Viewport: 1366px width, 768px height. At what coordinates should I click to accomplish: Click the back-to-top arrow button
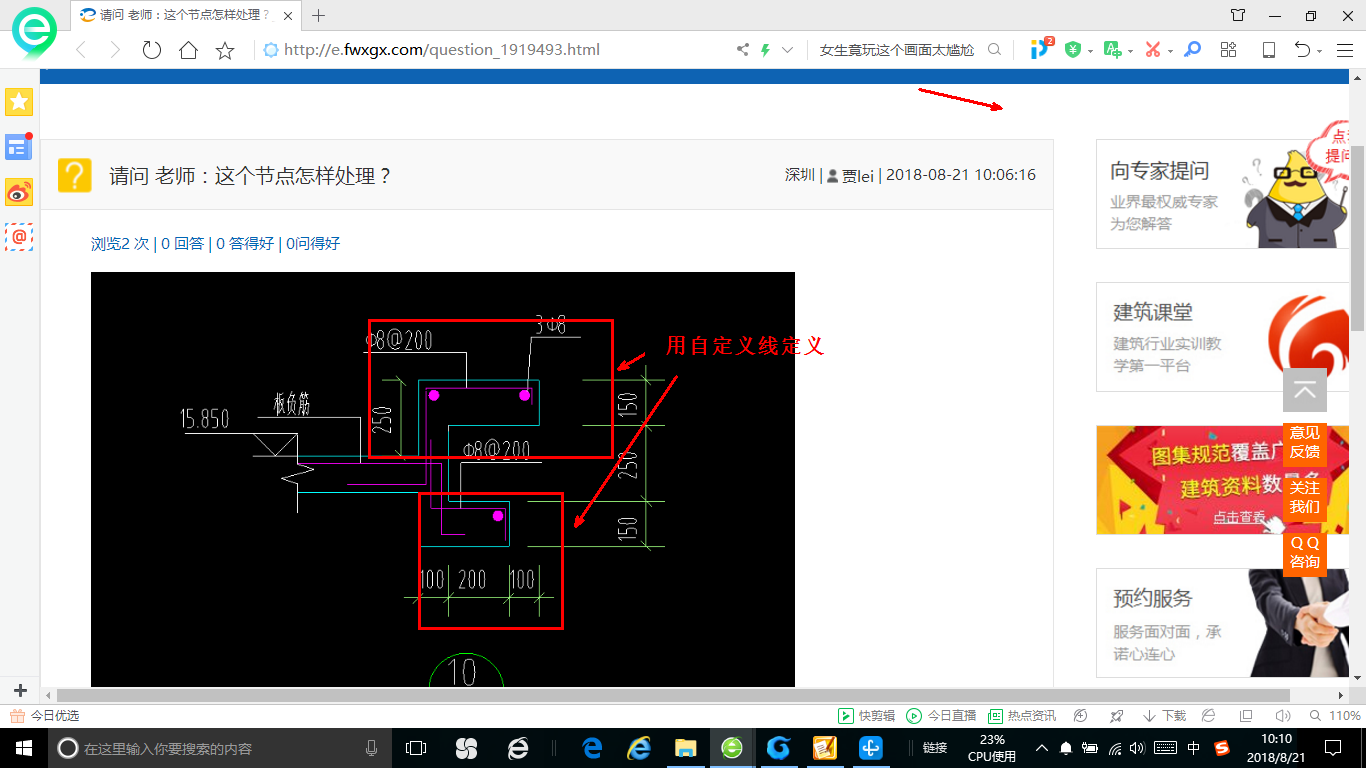tap(1305, 390)
